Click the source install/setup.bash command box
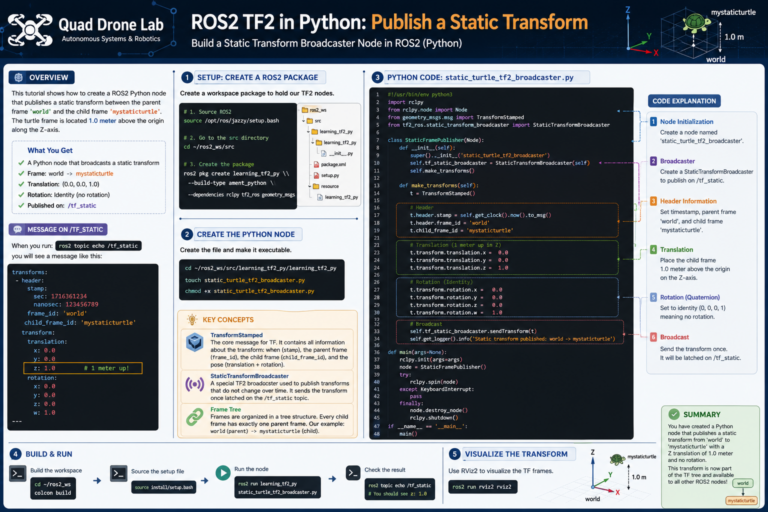 click(164, 487)
